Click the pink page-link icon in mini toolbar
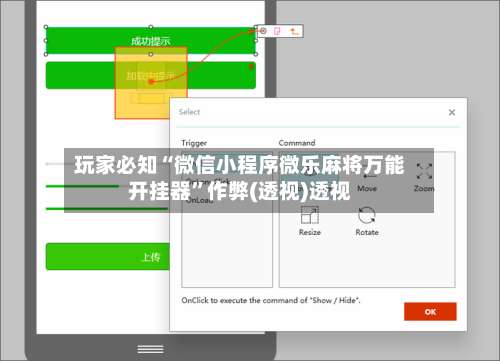The height and width of the screenshot is (361, 500). tap(277, 31)
